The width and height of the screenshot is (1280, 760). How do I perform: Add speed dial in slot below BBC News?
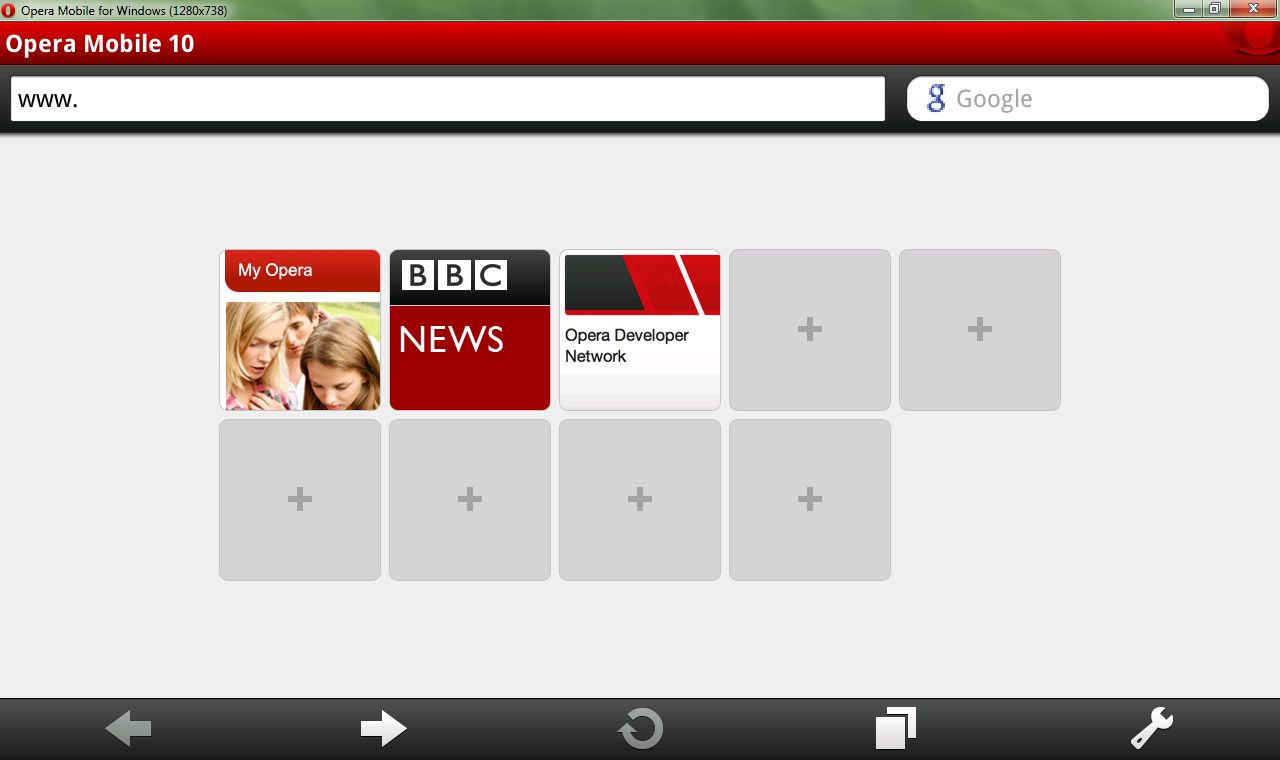click(x=470, y=500)
